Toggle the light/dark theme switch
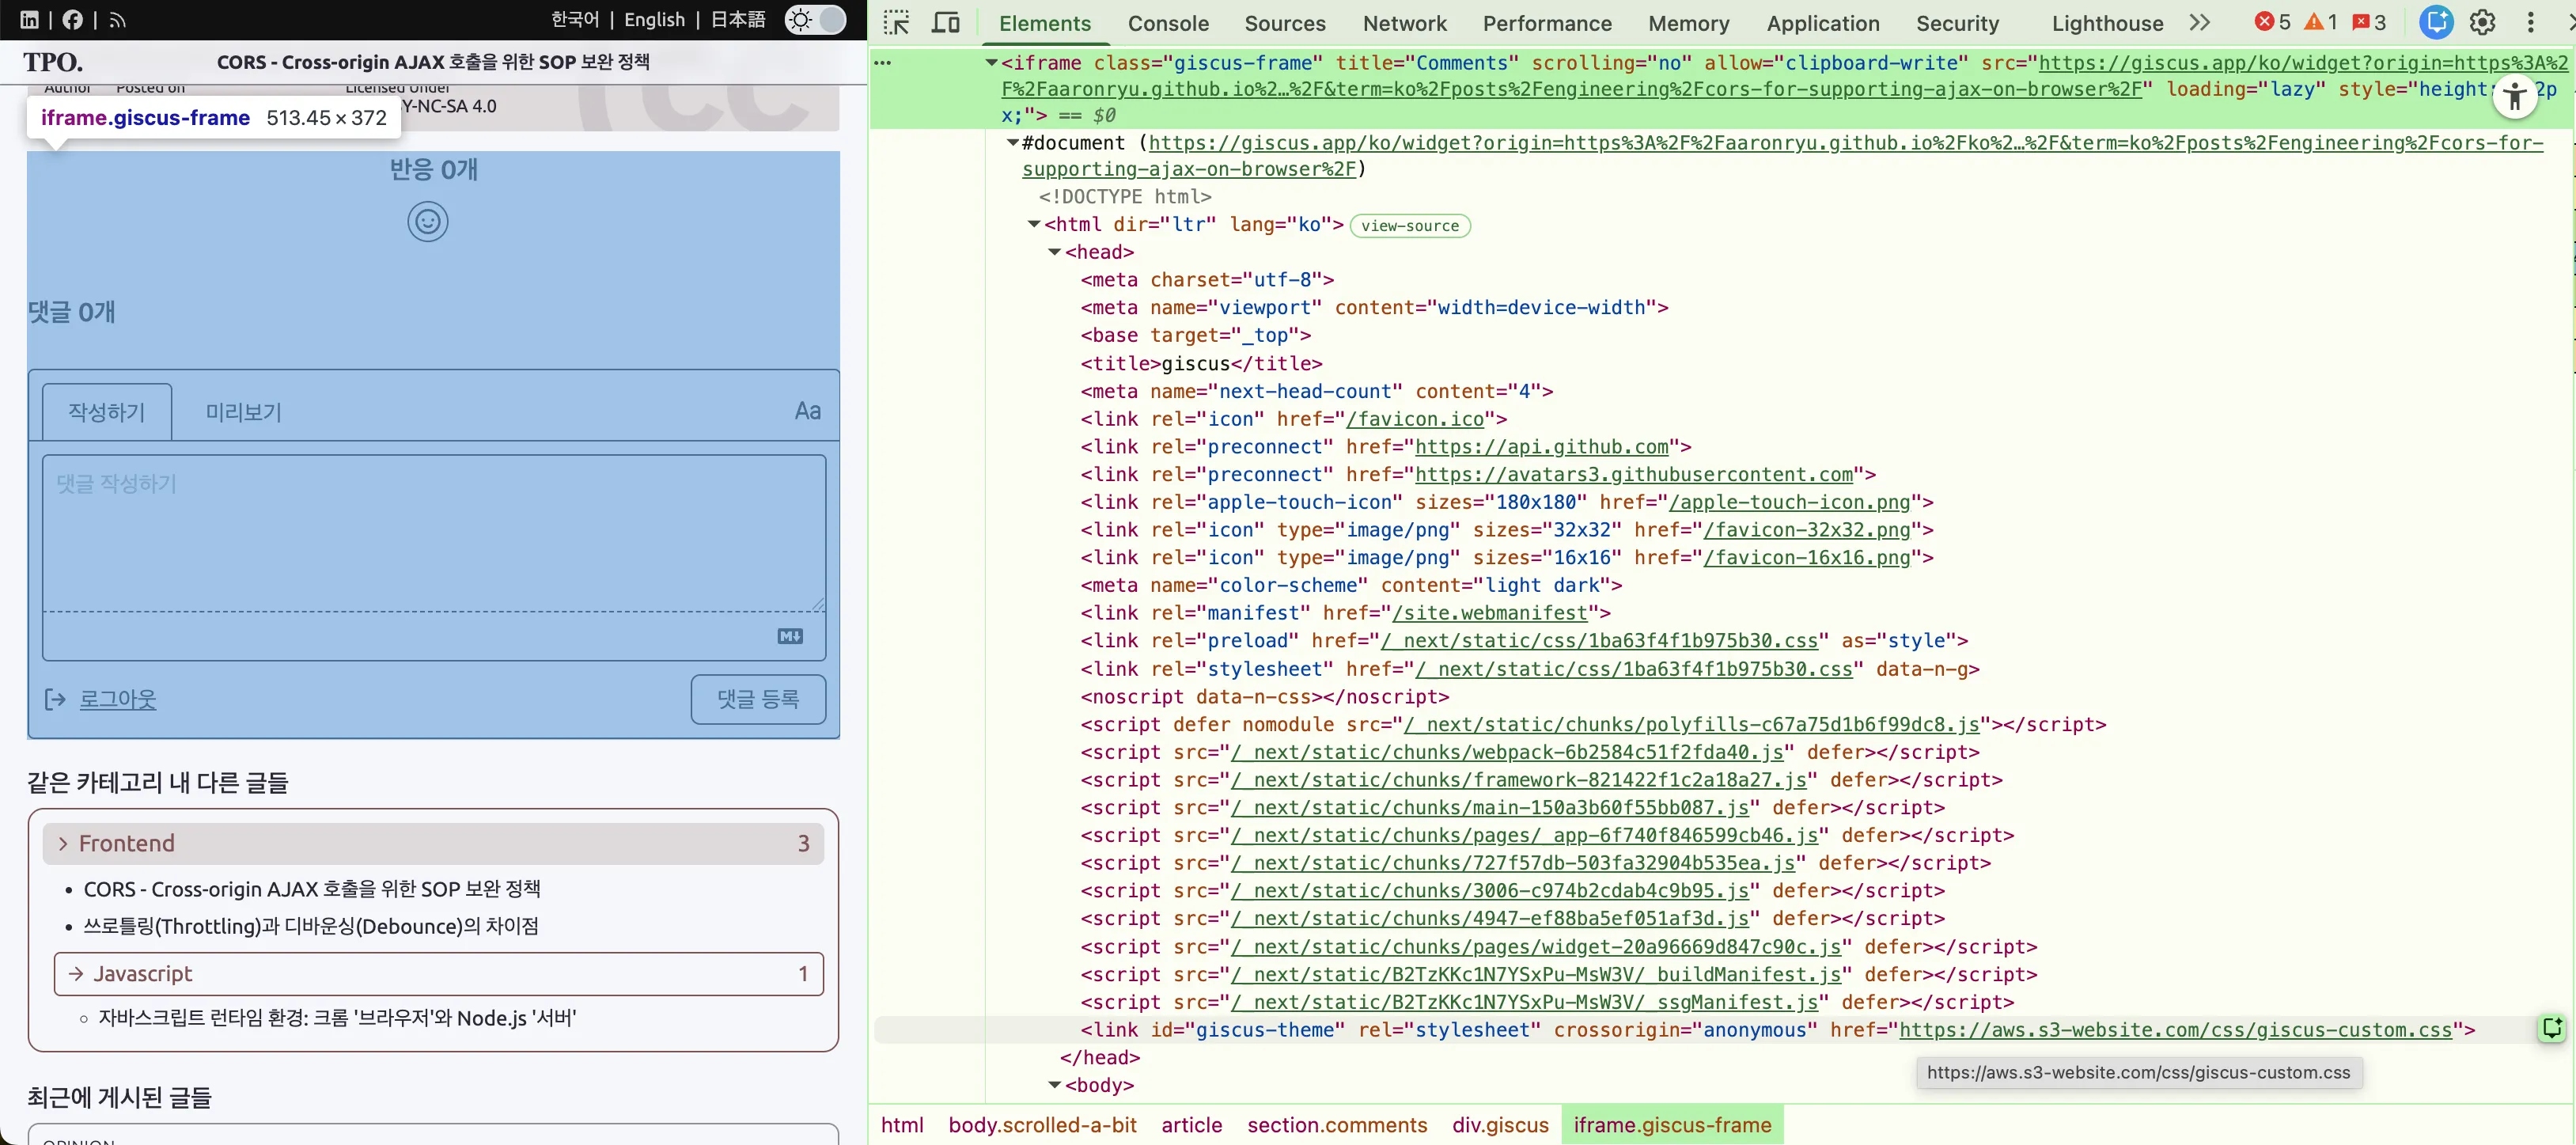Screen dimensions: 2576x1145 [x=815, y=20]
